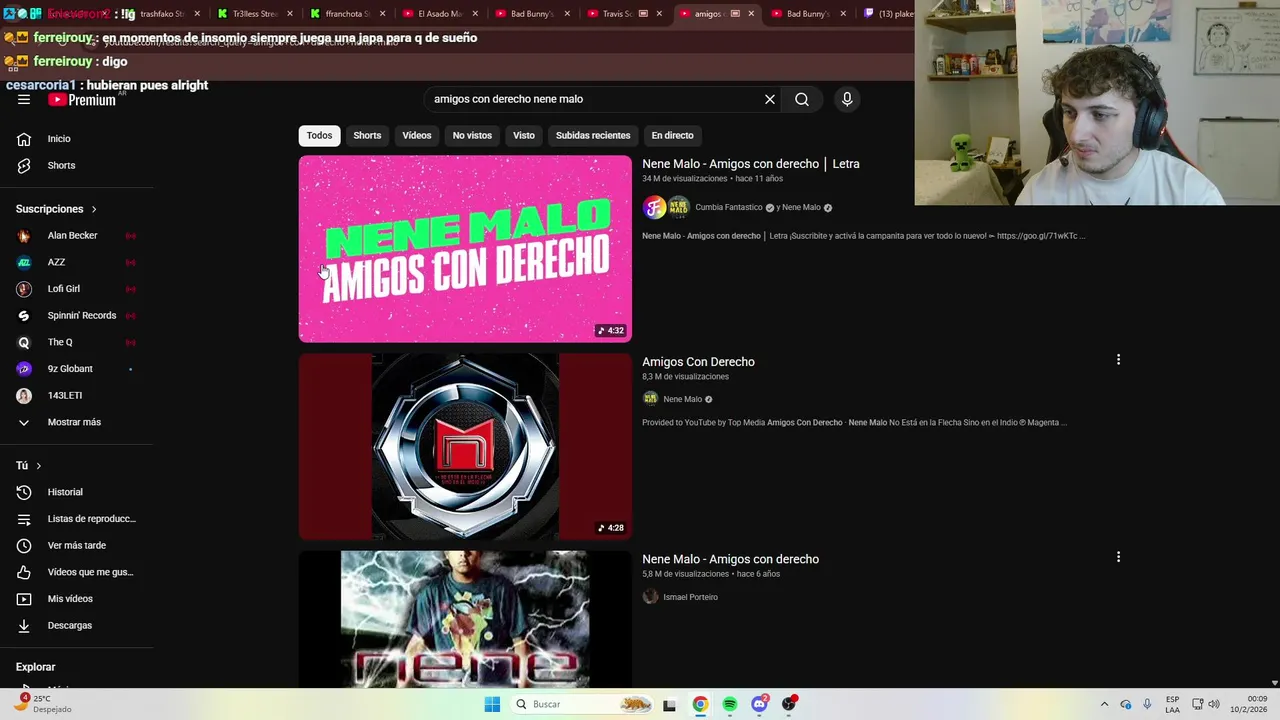Show hidden system tray icons
Viewport: 1280px width, 720px height.
pos(1104,704)
